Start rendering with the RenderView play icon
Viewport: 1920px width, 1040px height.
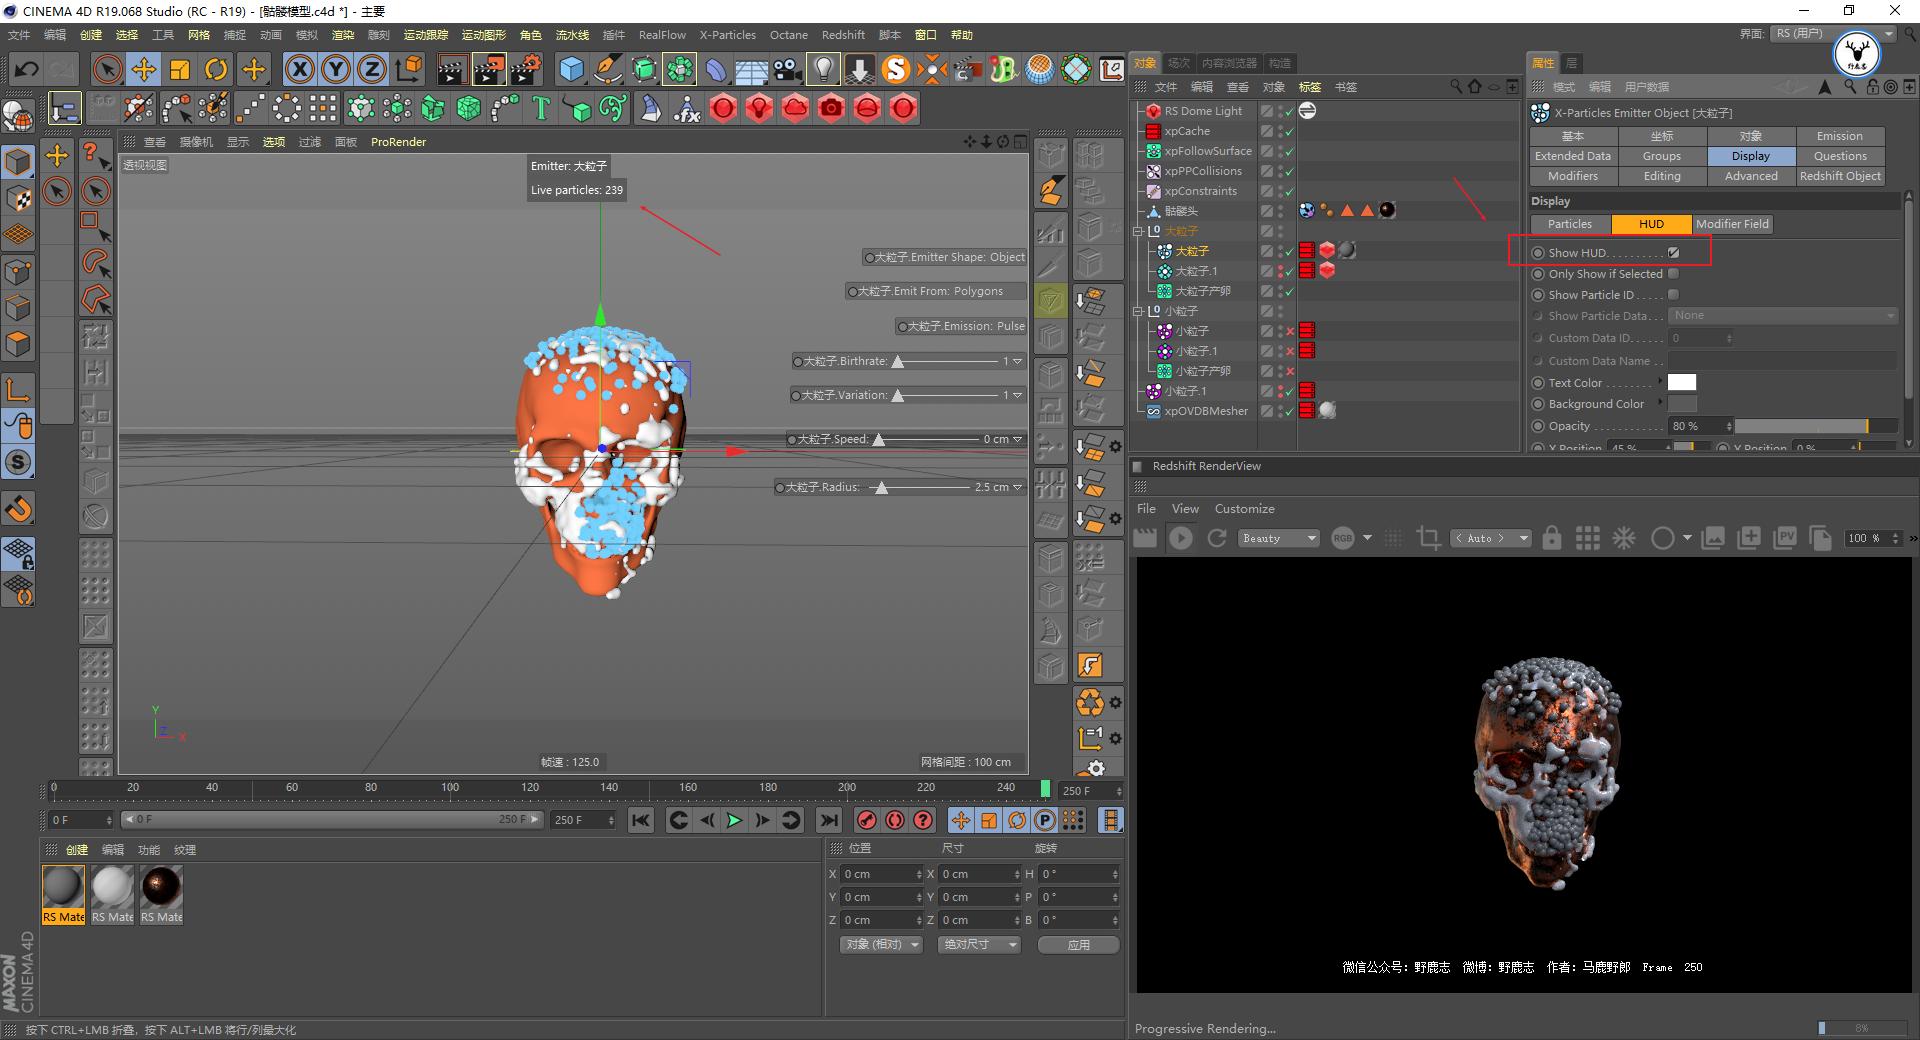coord(1181,538)
